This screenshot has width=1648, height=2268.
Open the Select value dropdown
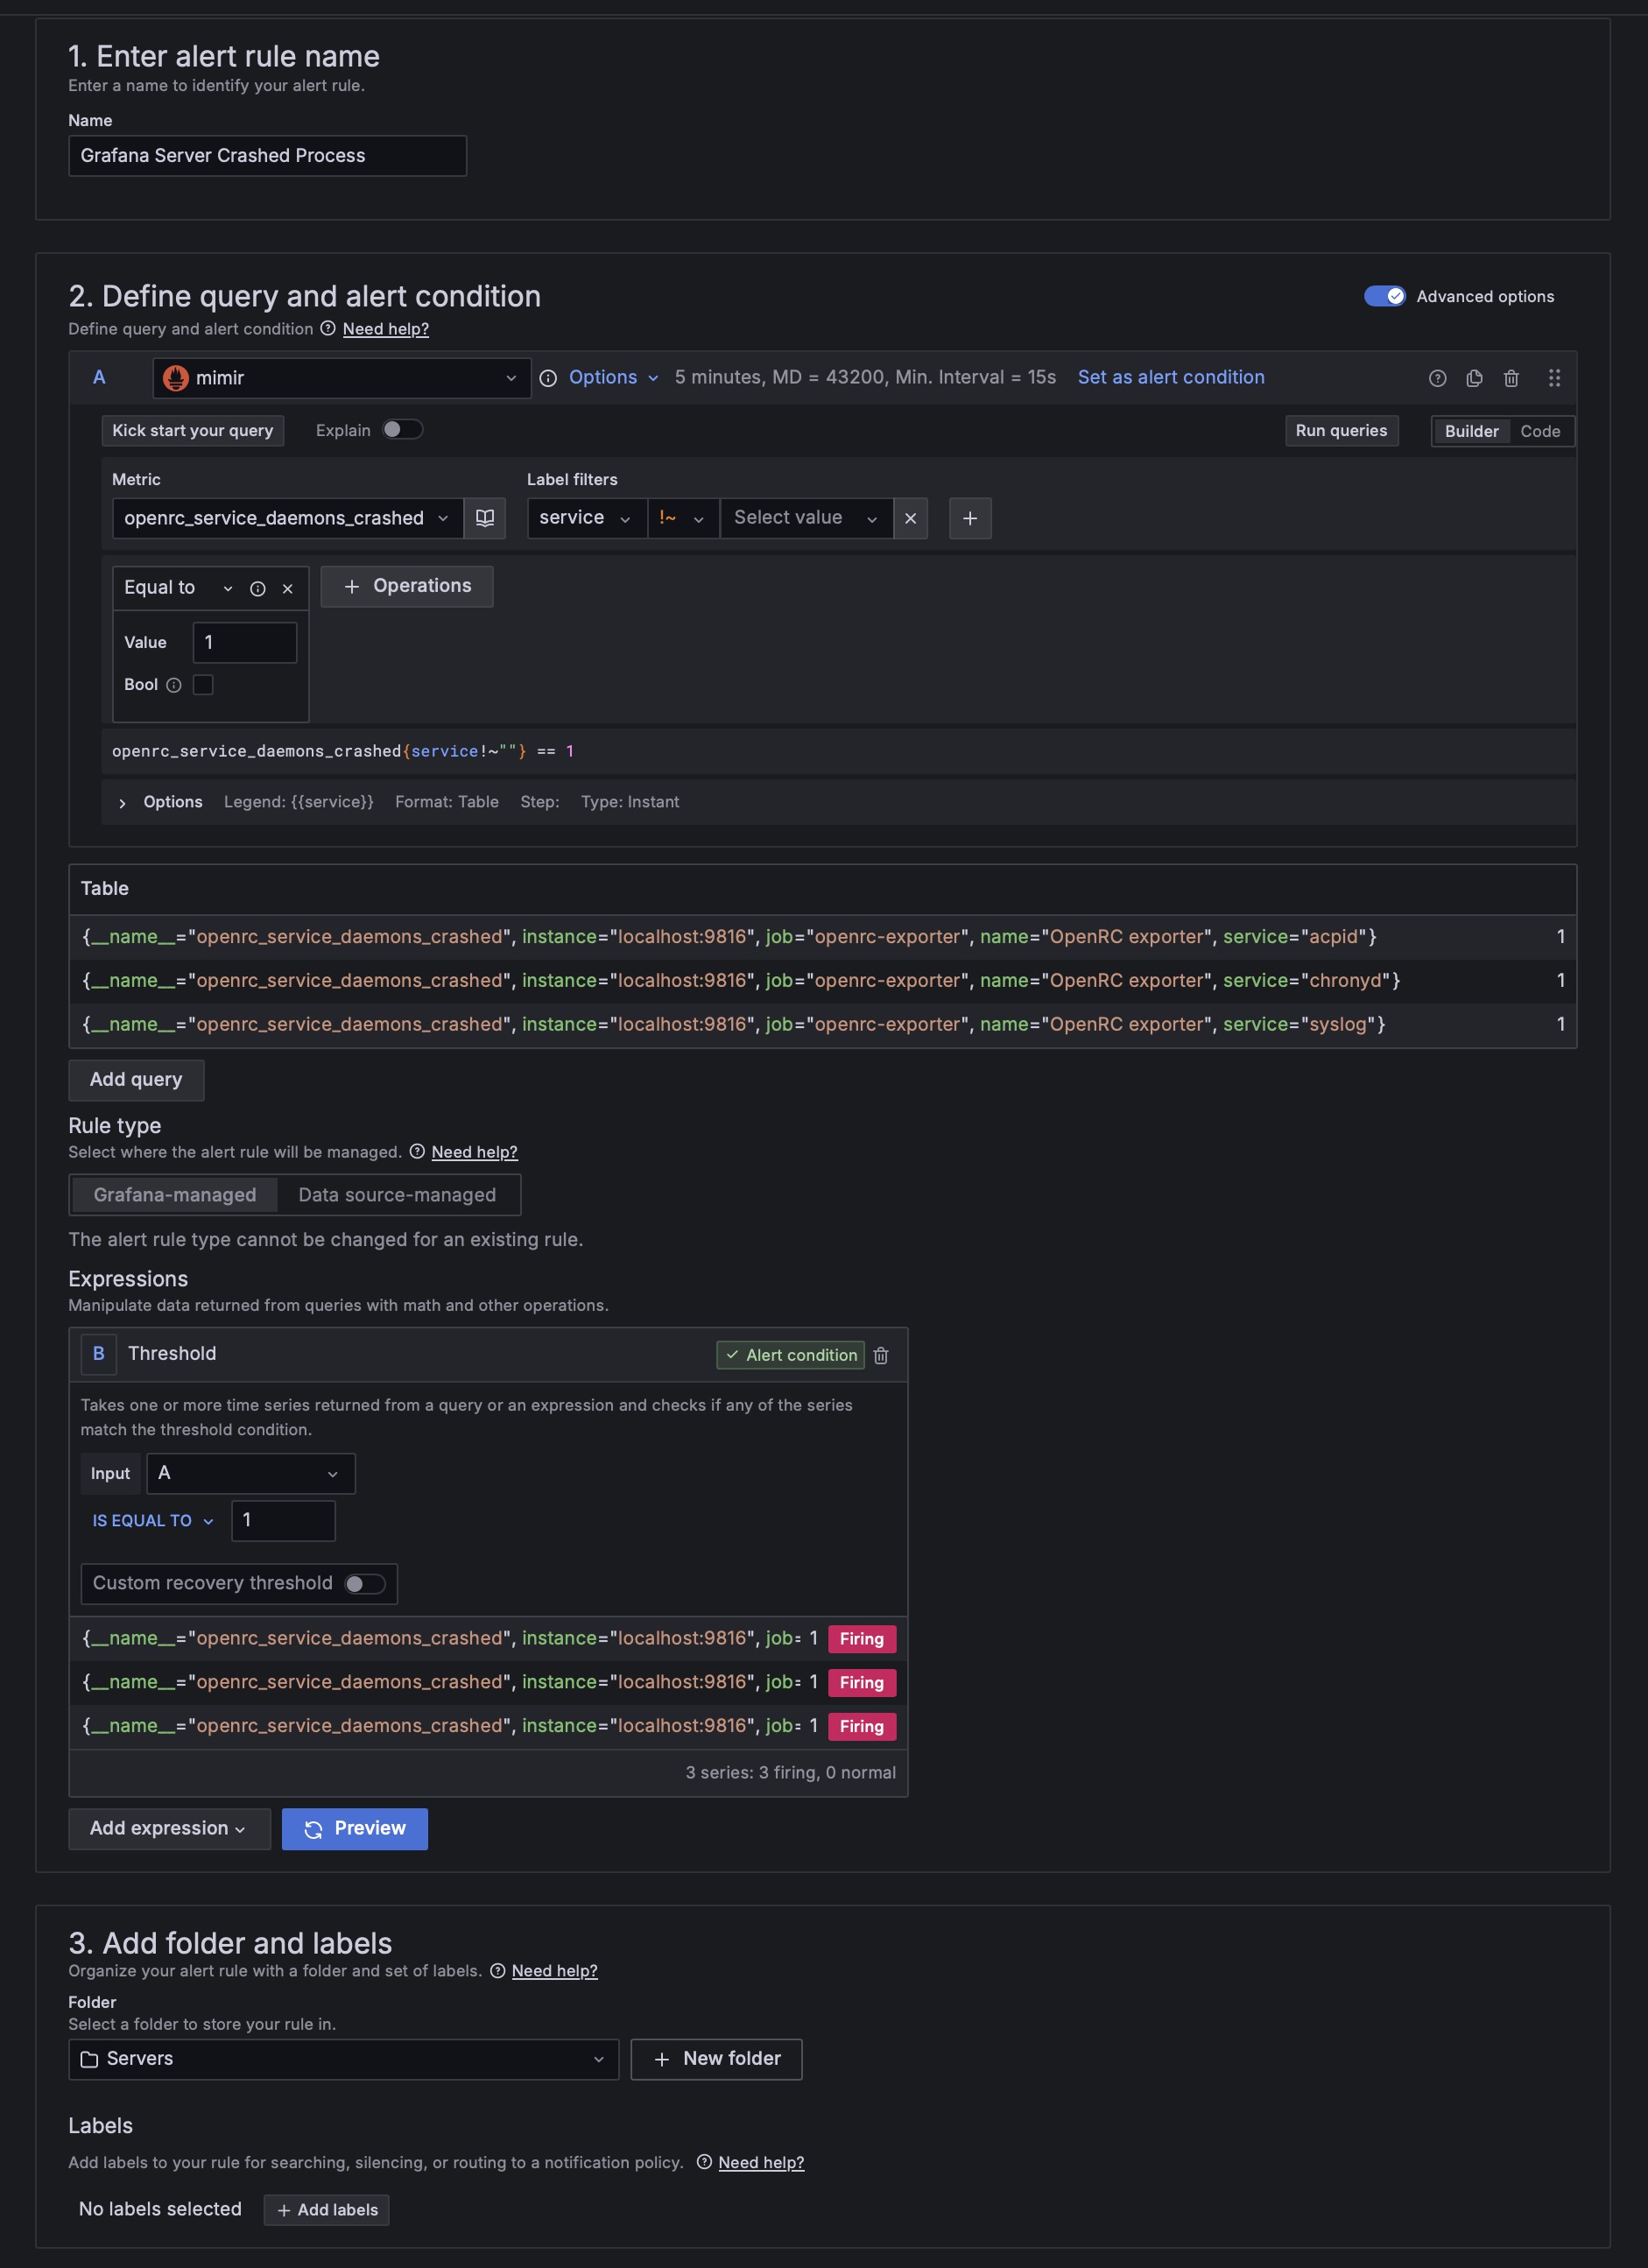(x=806, y=518)
